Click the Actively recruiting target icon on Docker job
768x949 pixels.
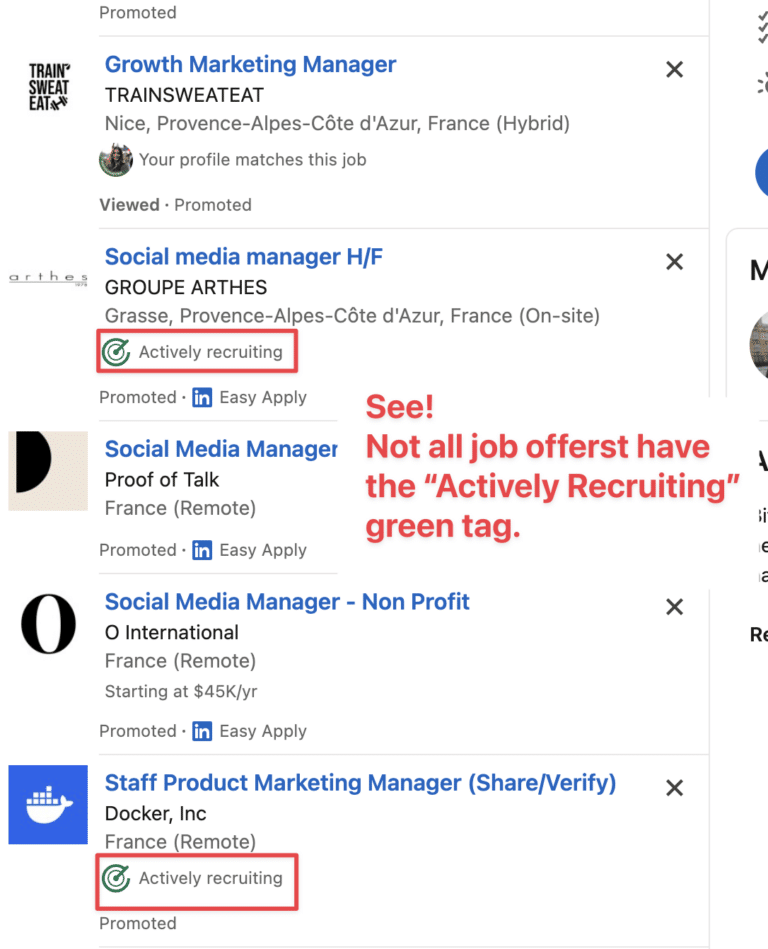[x=116, y=877]
